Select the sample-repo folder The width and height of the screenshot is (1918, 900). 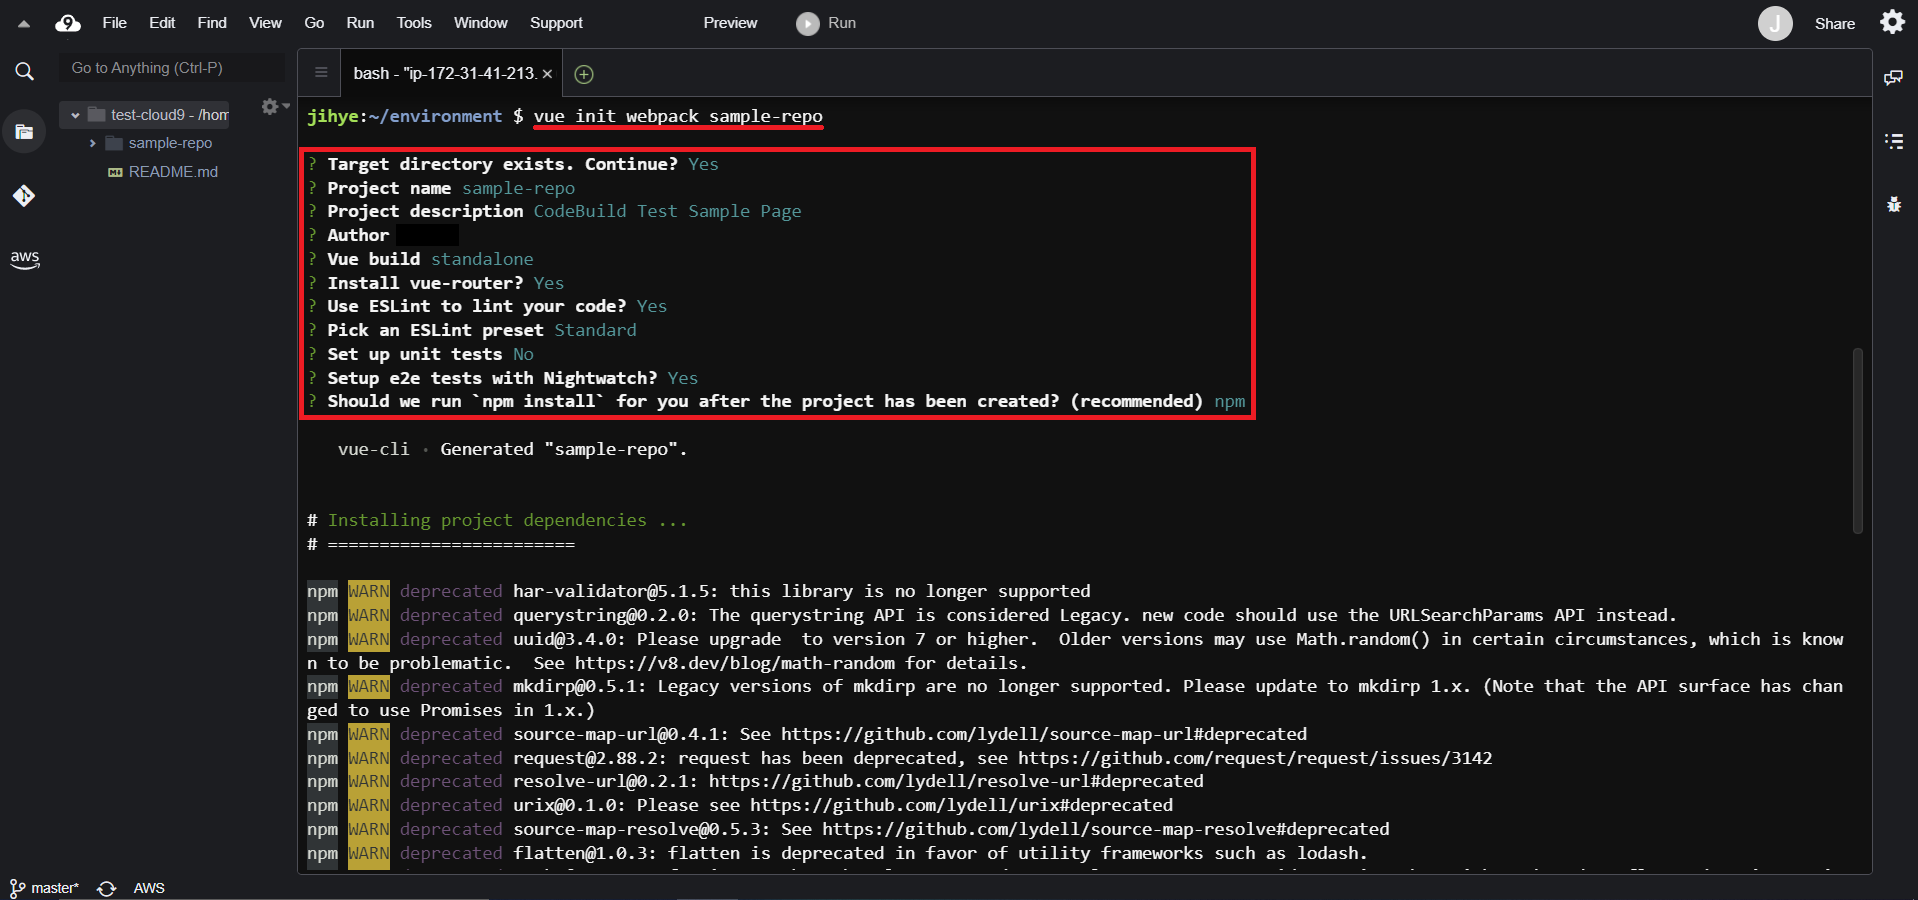170,143
